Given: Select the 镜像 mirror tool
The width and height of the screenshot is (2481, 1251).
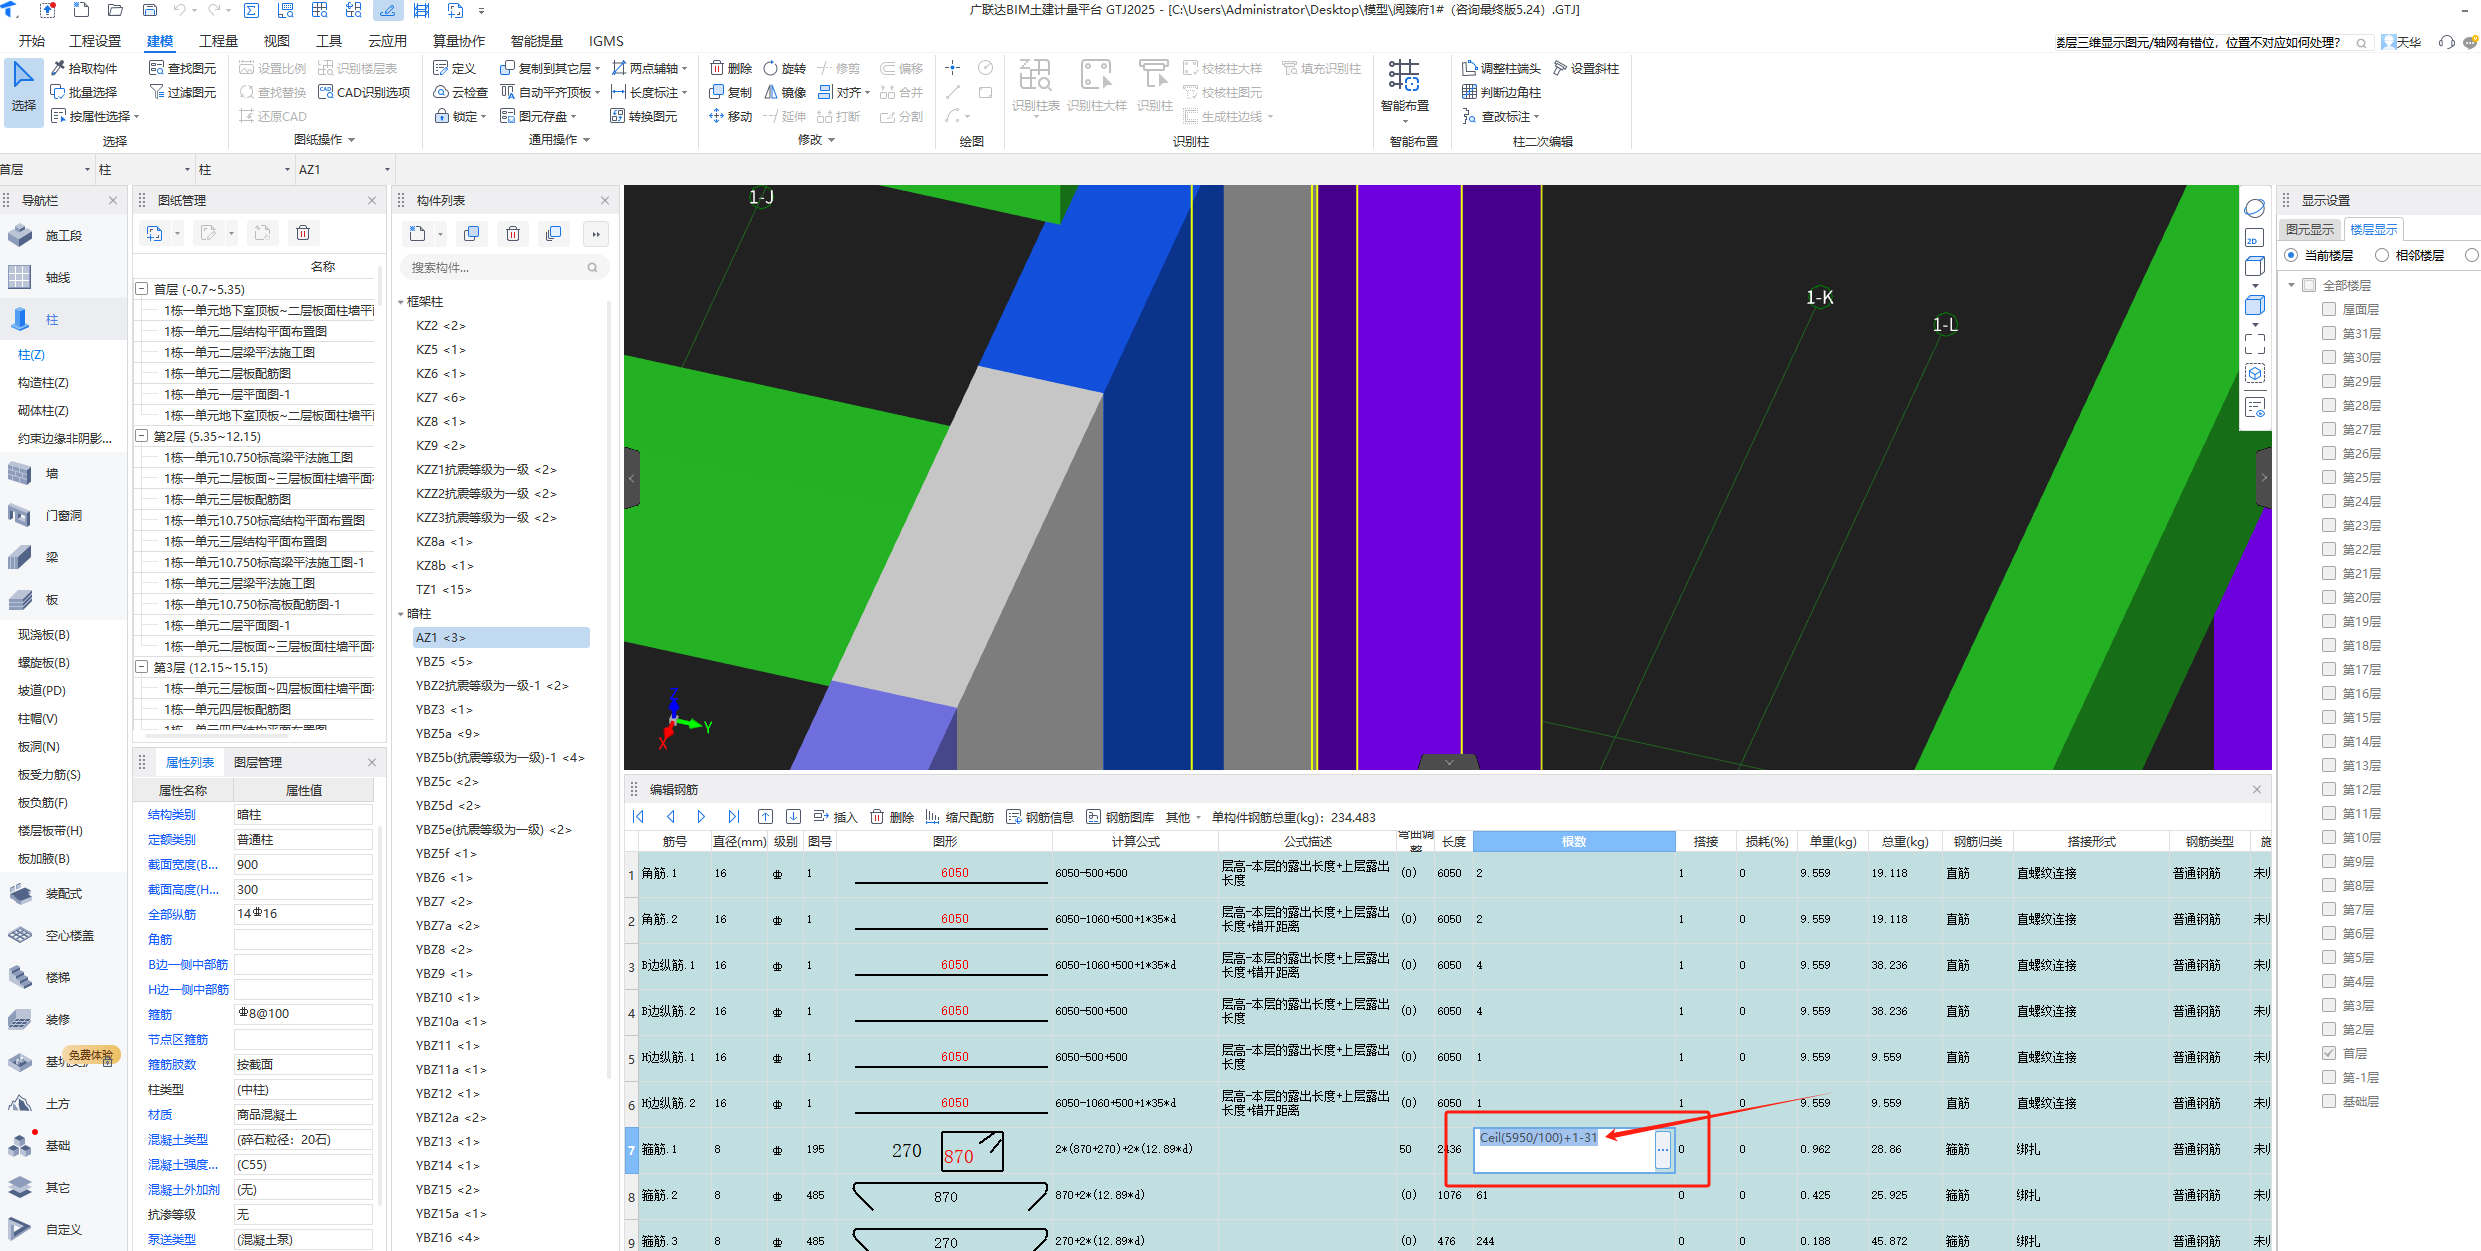Looking at the screenshot, I should 784,92.
